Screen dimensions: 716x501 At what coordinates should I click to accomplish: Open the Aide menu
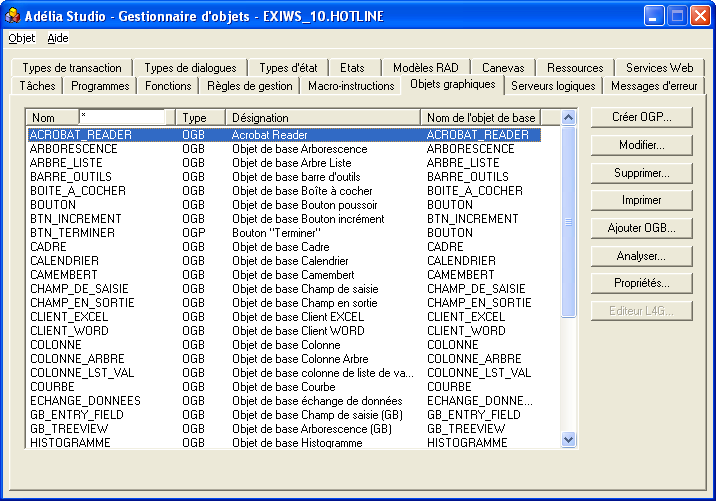58,38
